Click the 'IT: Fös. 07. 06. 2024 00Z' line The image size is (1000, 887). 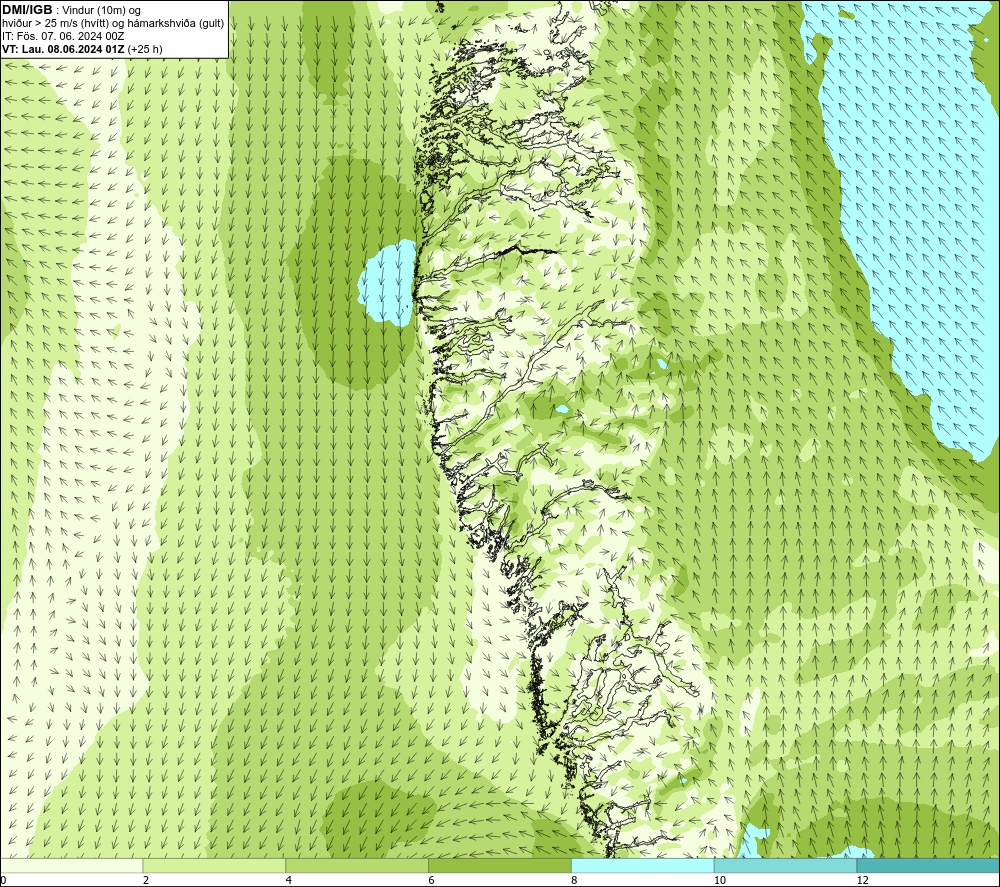coord(63,36)
